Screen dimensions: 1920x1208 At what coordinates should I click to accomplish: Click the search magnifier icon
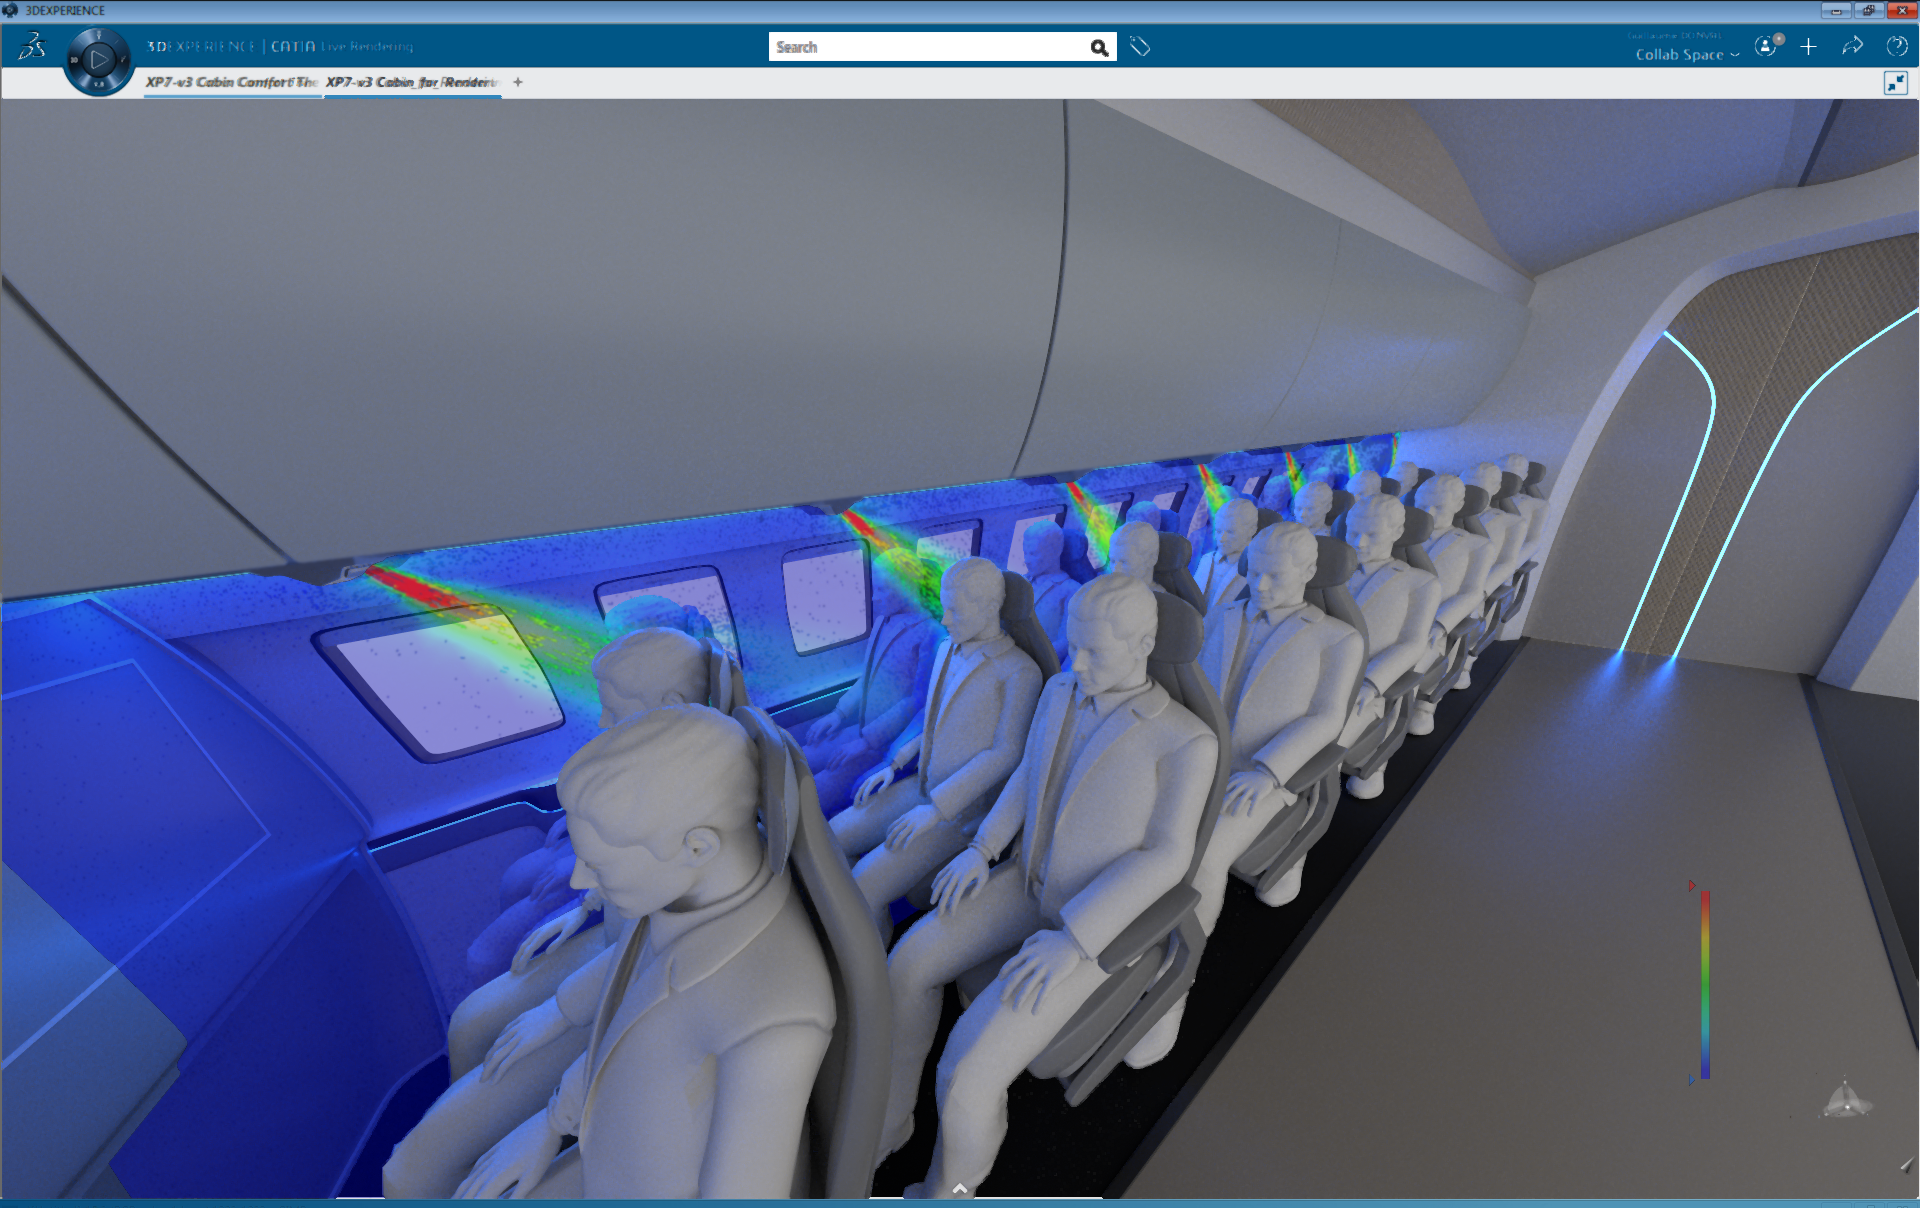click(x=1099, y=47)
